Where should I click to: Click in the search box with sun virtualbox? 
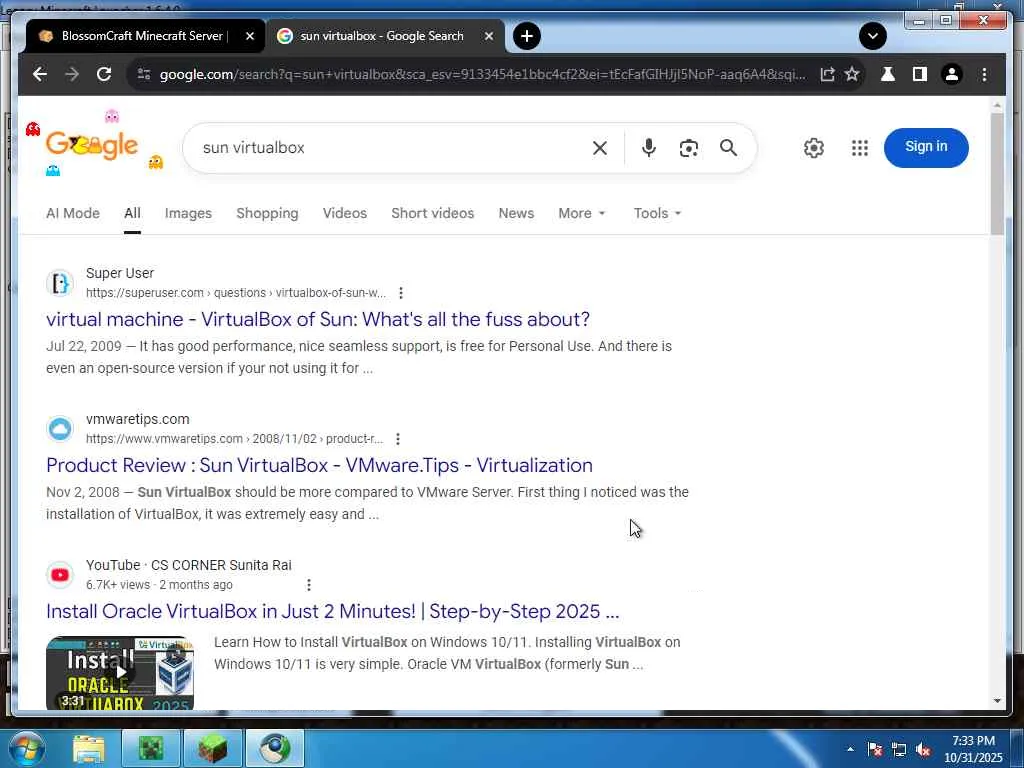[x=392, y=148]
